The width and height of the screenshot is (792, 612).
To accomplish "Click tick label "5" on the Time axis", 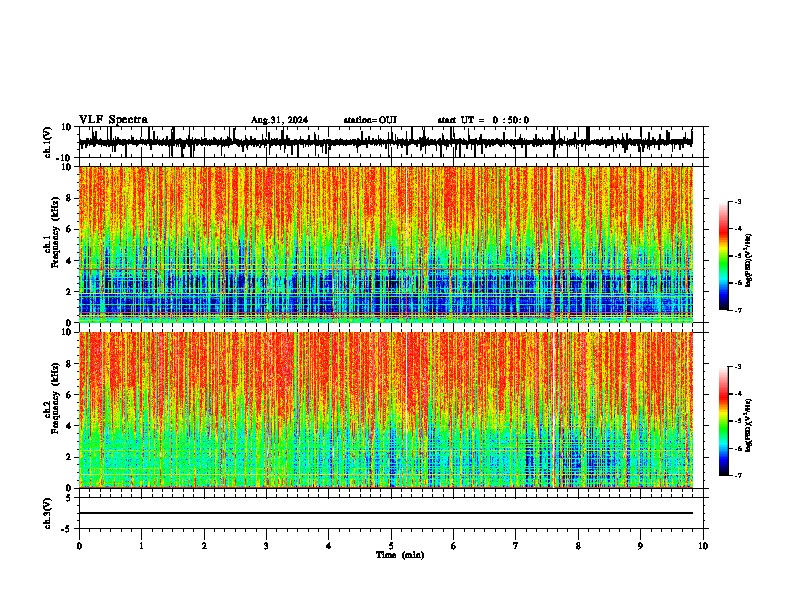I will tap(391, 546).
